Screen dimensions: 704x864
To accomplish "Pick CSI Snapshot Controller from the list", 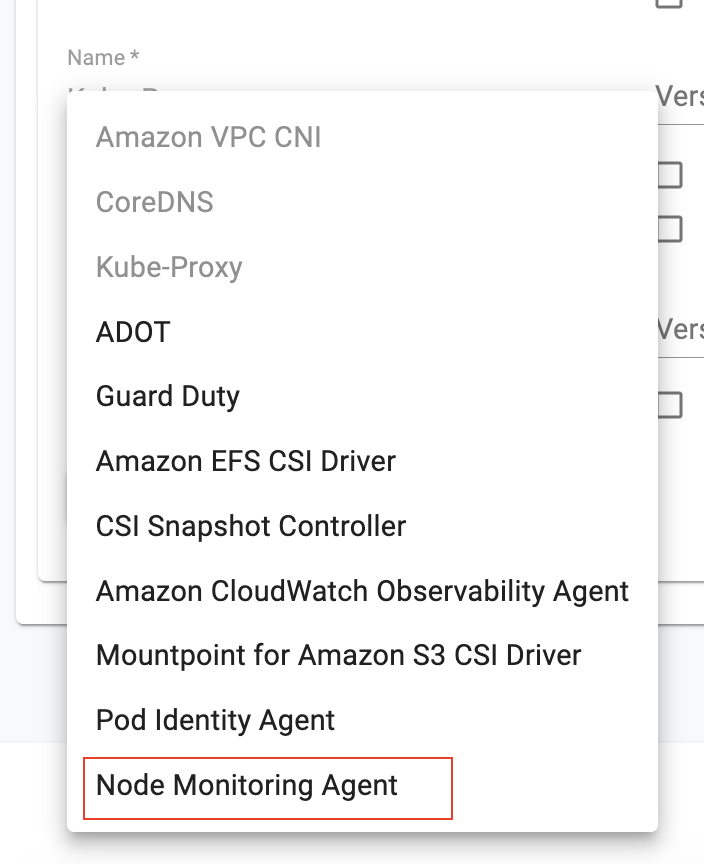I will tap(251, 526).
